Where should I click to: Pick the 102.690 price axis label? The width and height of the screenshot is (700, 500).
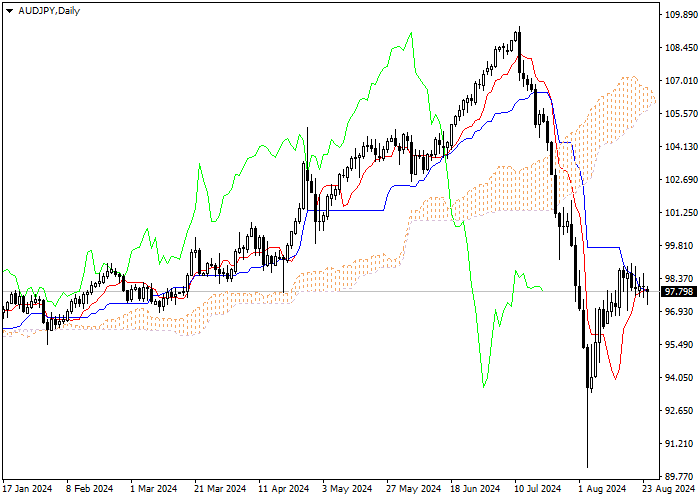(x=681, y=180)
